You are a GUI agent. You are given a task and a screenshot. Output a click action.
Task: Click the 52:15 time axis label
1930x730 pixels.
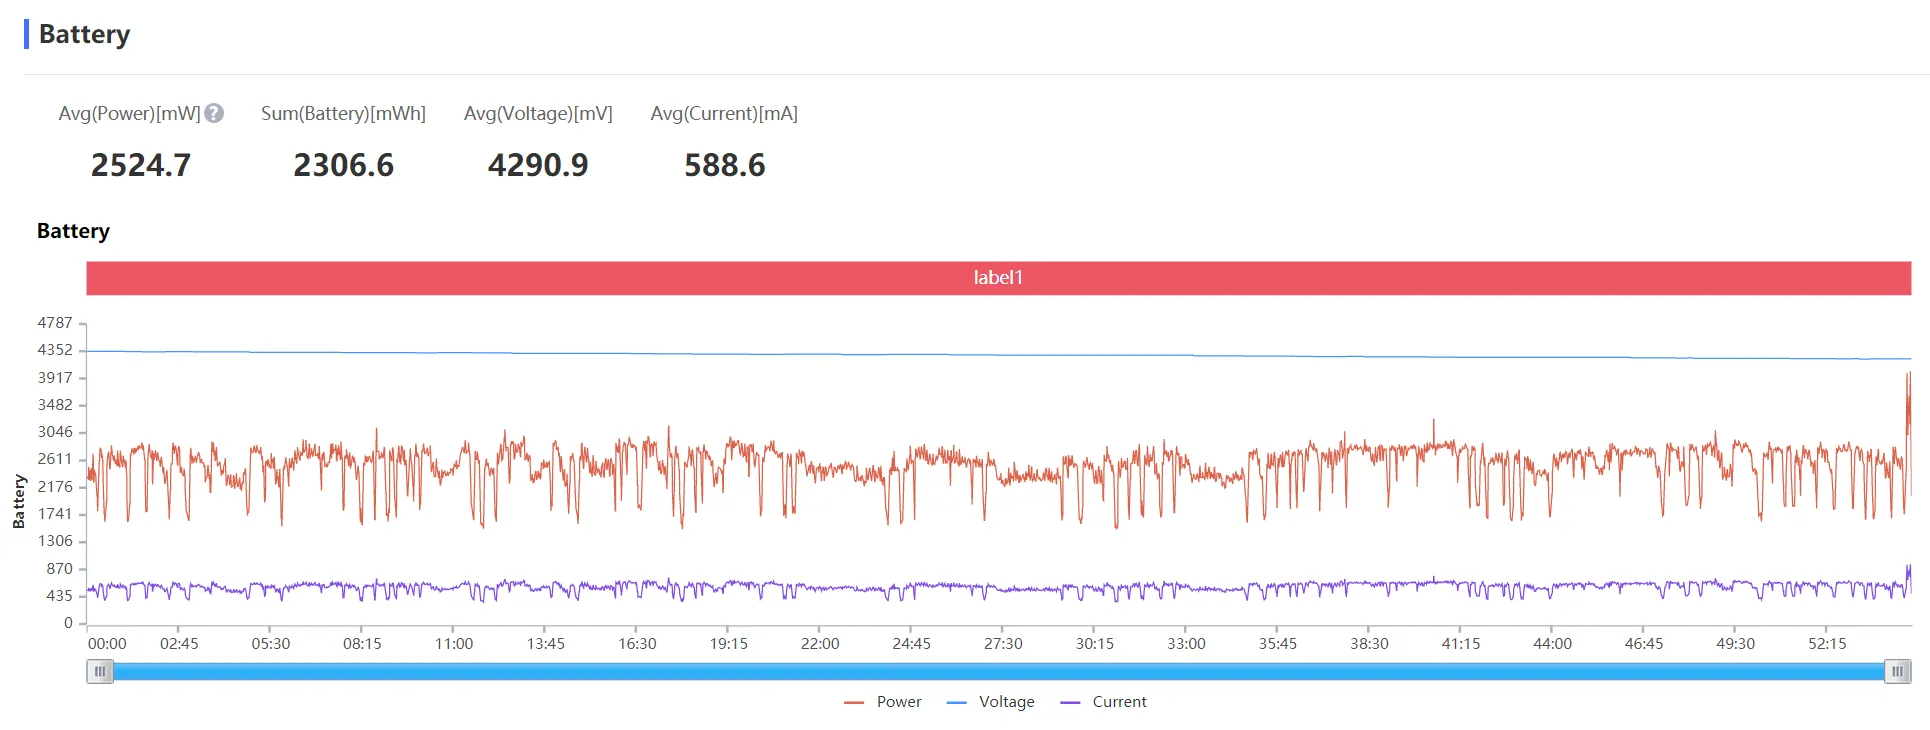click(1827, 644)
